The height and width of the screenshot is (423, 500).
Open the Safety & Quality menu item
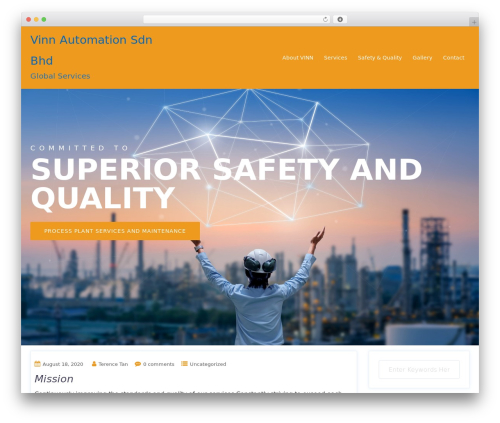380,58
